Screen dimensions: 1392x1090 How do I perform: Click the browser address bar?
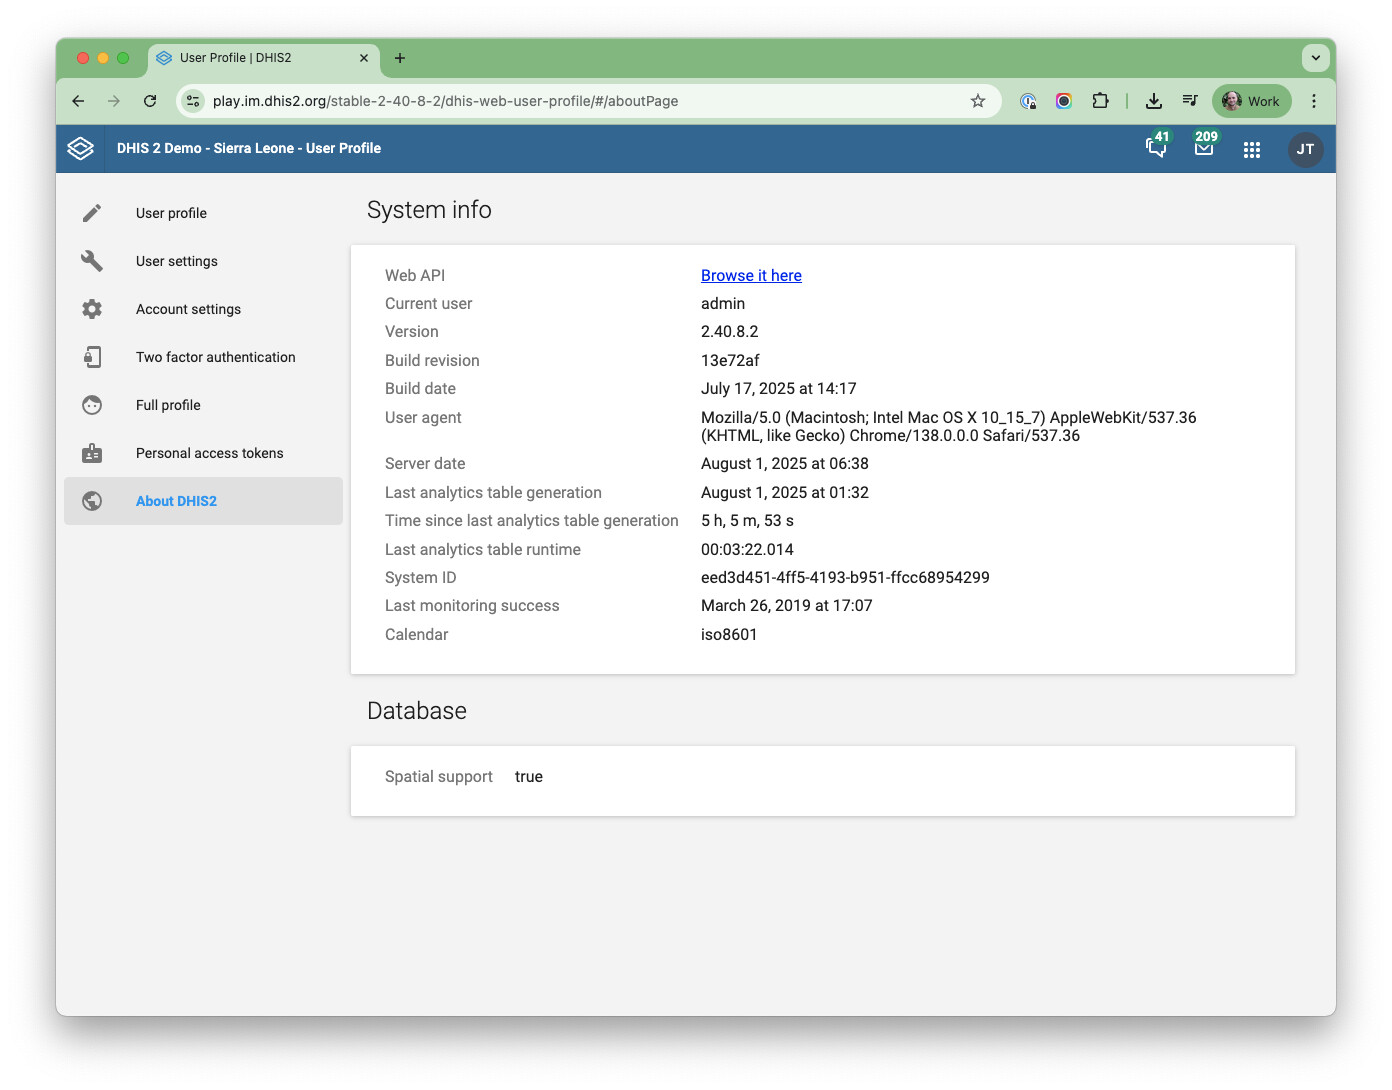click(580, 101)
